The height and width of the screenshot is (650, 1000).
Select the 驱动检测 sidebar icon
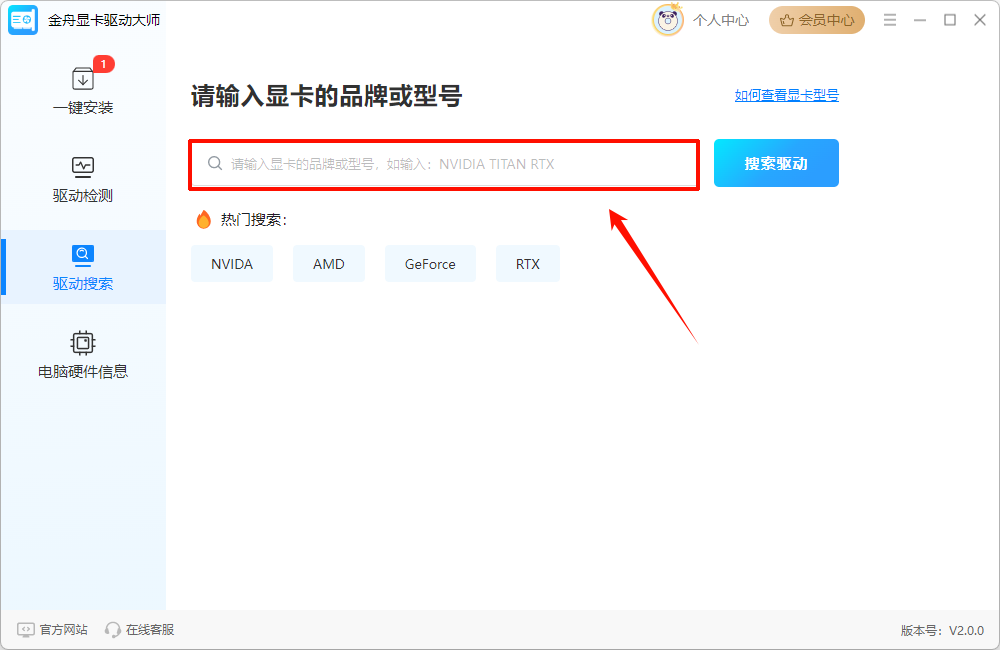(83, 167)
